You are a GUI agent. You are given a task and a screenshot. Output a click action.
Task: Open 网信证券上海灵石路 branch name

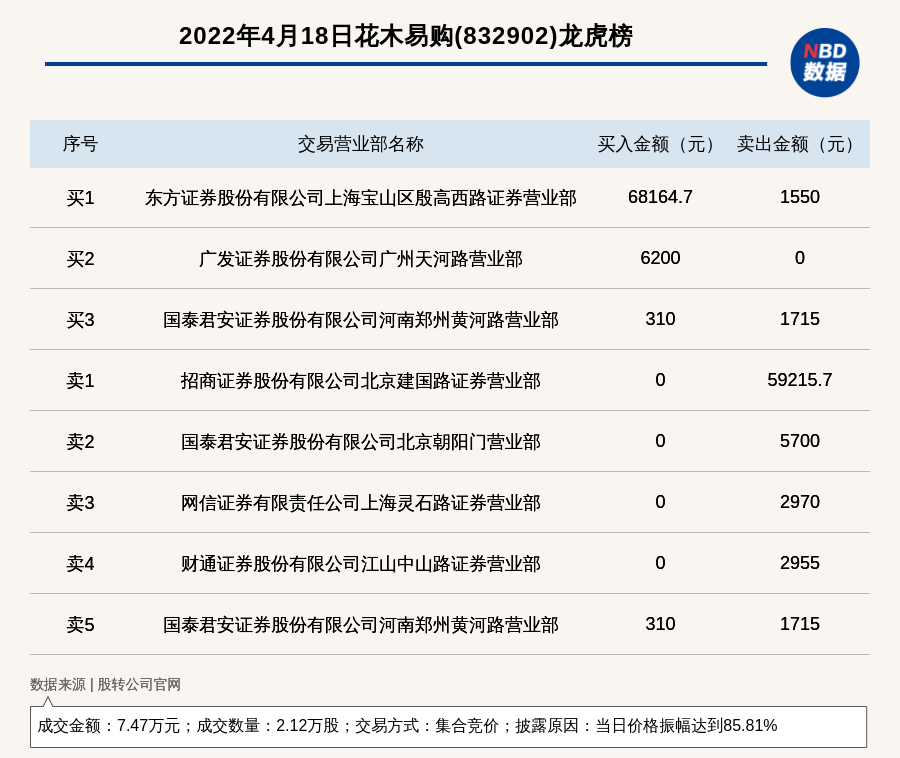click(360, 503)
